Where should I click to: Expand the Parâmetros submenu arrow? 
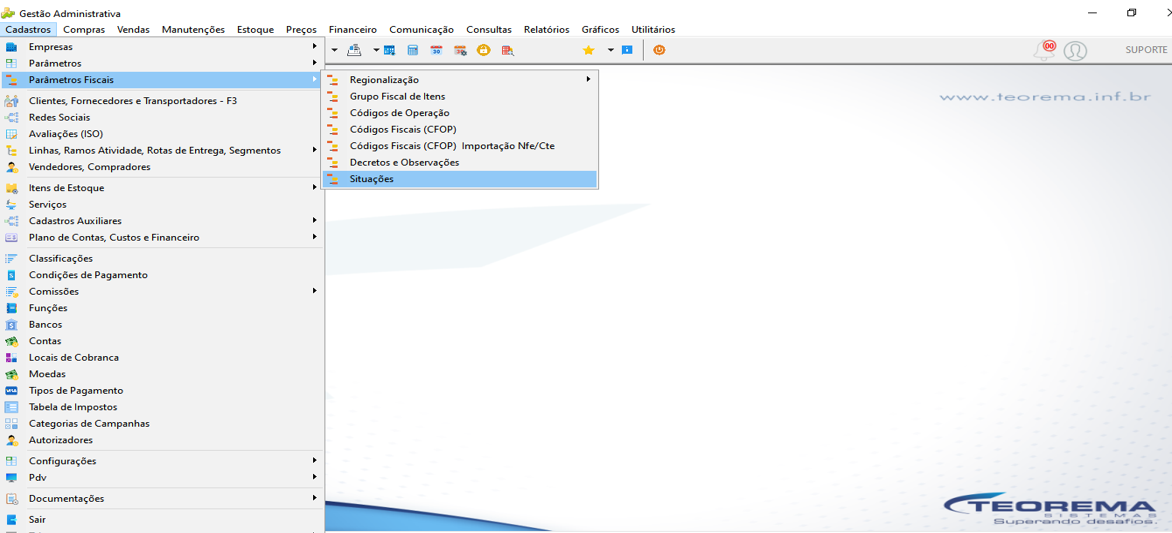click(315, 63)
